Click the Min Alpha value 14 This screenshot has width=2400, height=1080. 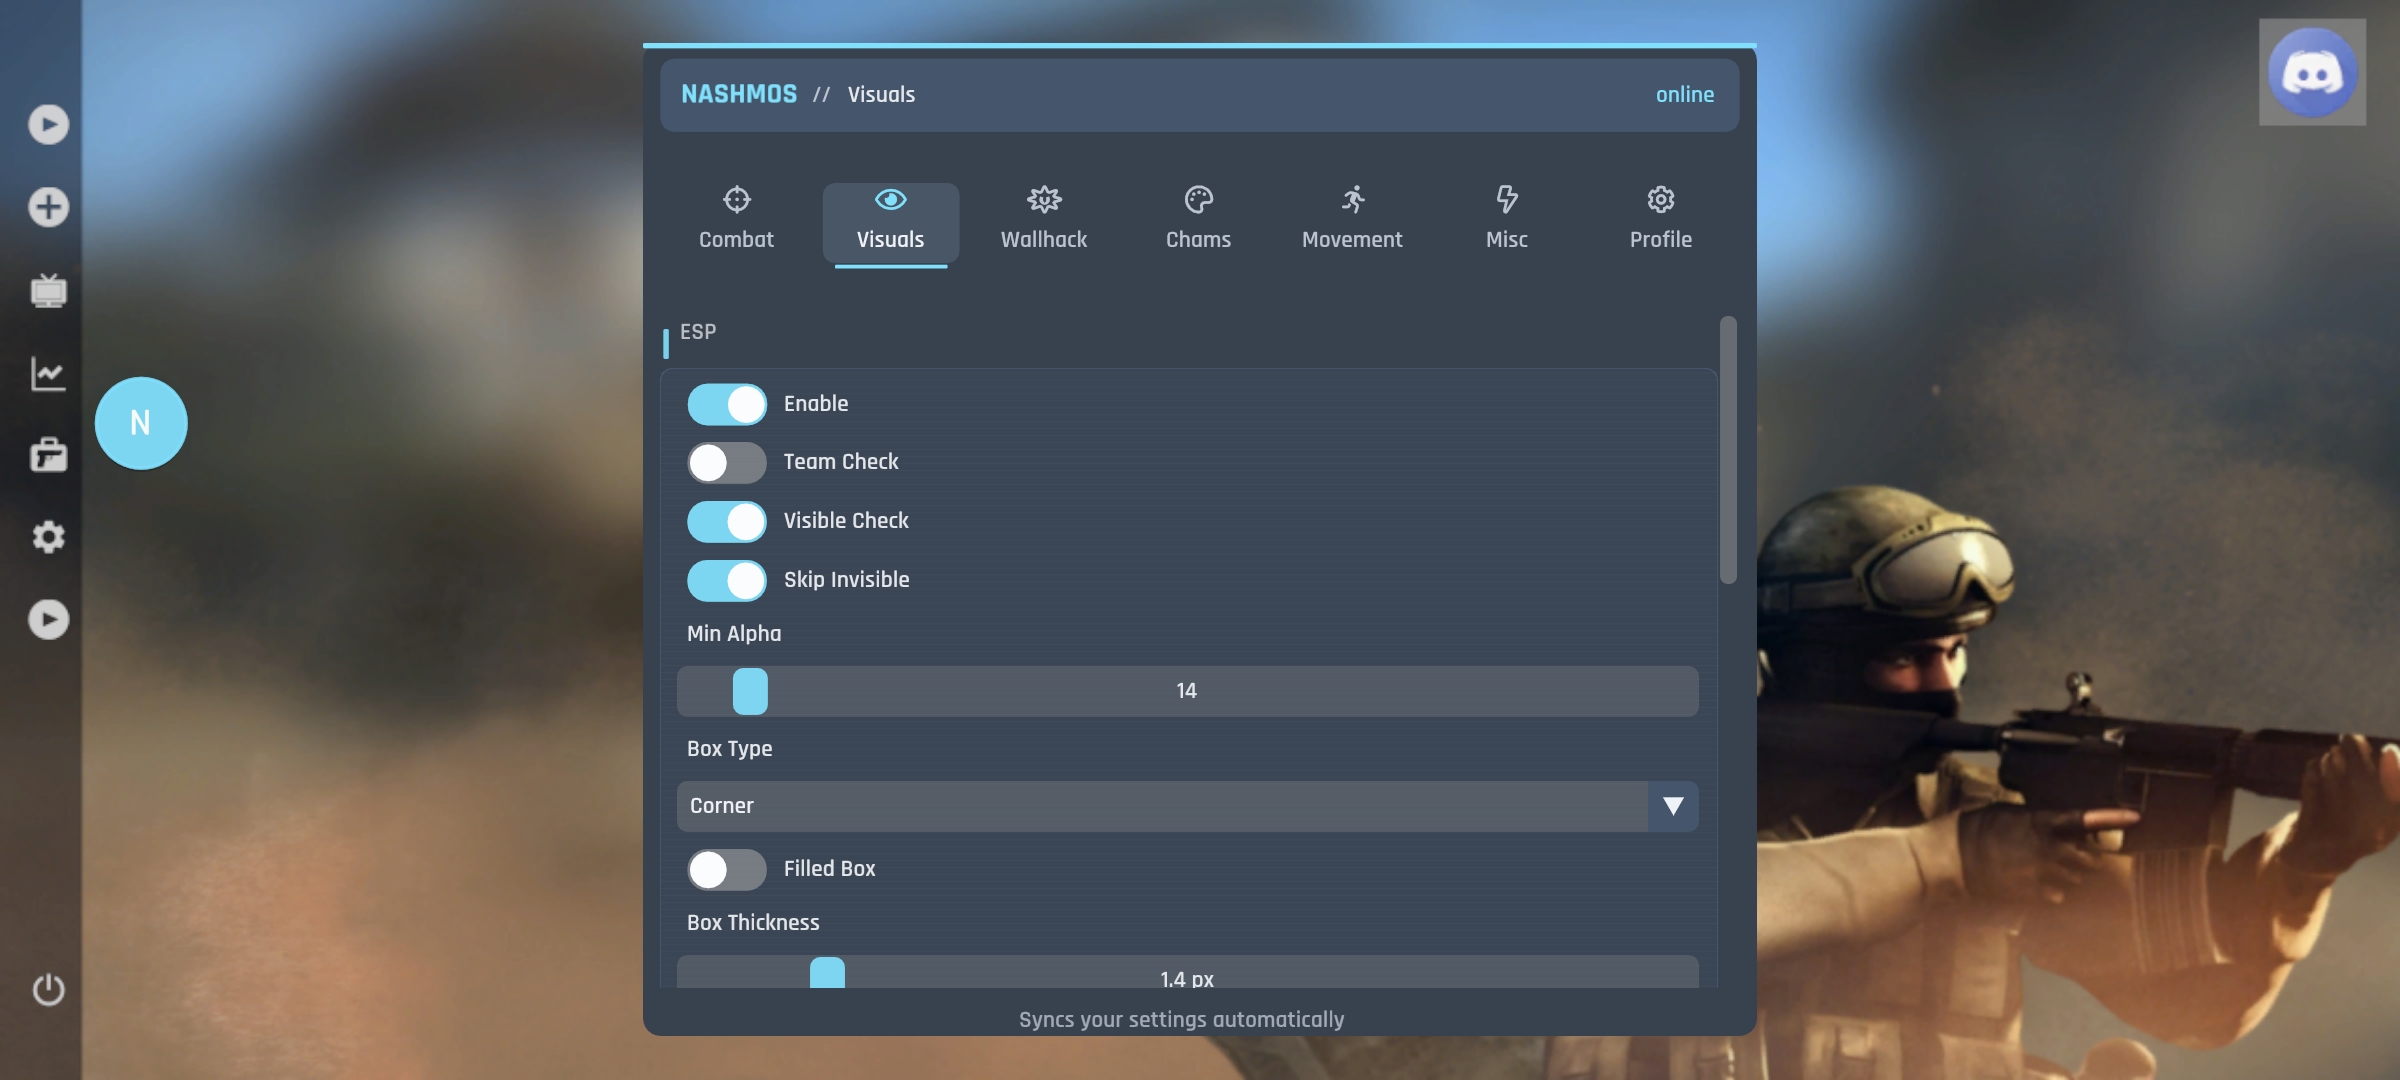[1187, 691]
